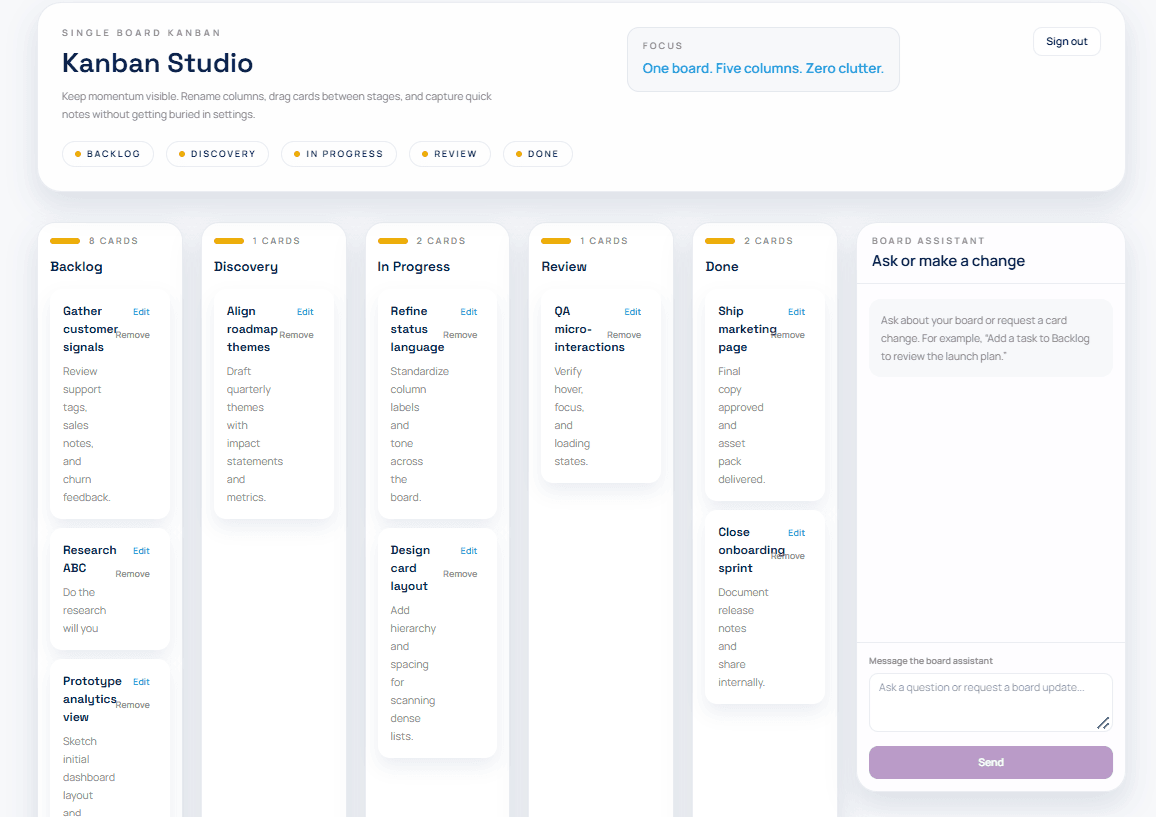This screenshot has height=817, width=1157.
Task: Remove the Design card layout card
Action: coord(460,574)
